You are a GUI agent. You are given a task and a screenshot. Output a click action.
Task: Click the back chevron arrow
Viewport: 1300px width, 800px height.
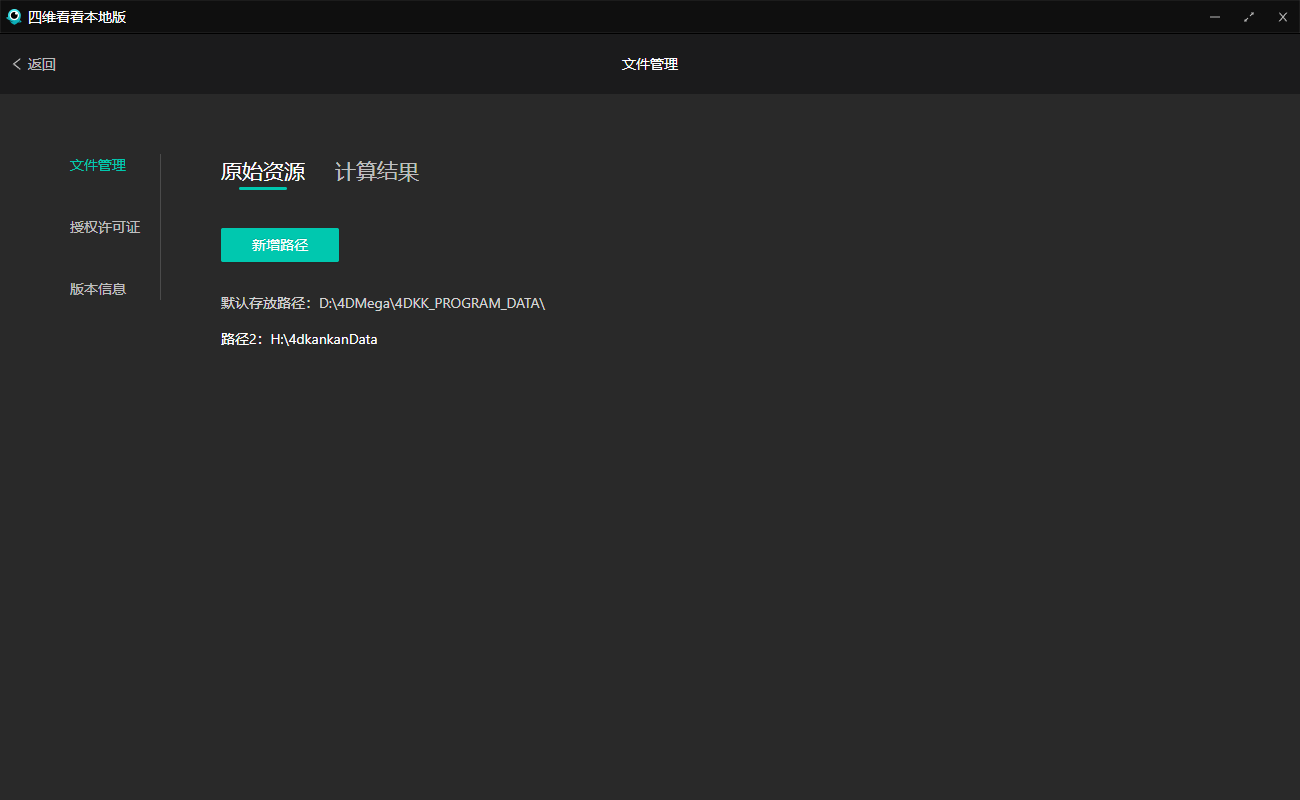click(x=16, y=64)
